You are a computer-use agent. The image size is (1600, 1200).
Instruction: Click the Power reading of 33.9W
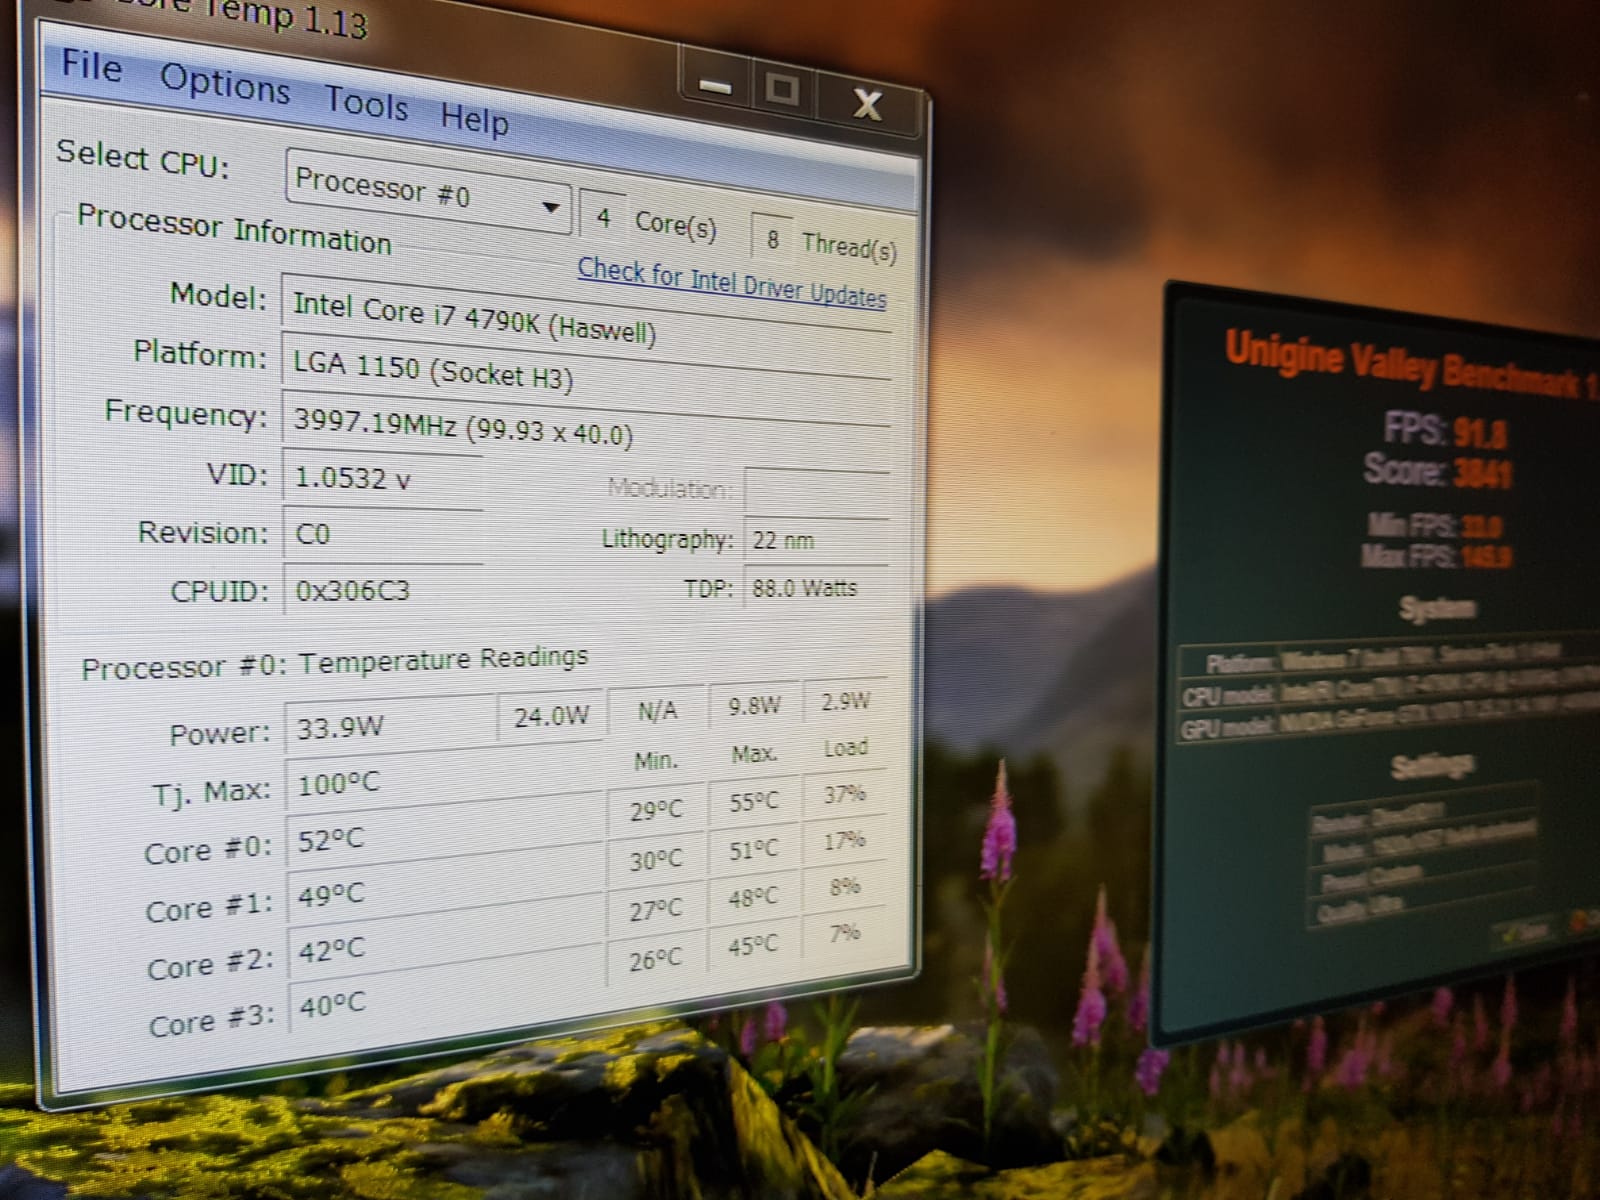390,724
